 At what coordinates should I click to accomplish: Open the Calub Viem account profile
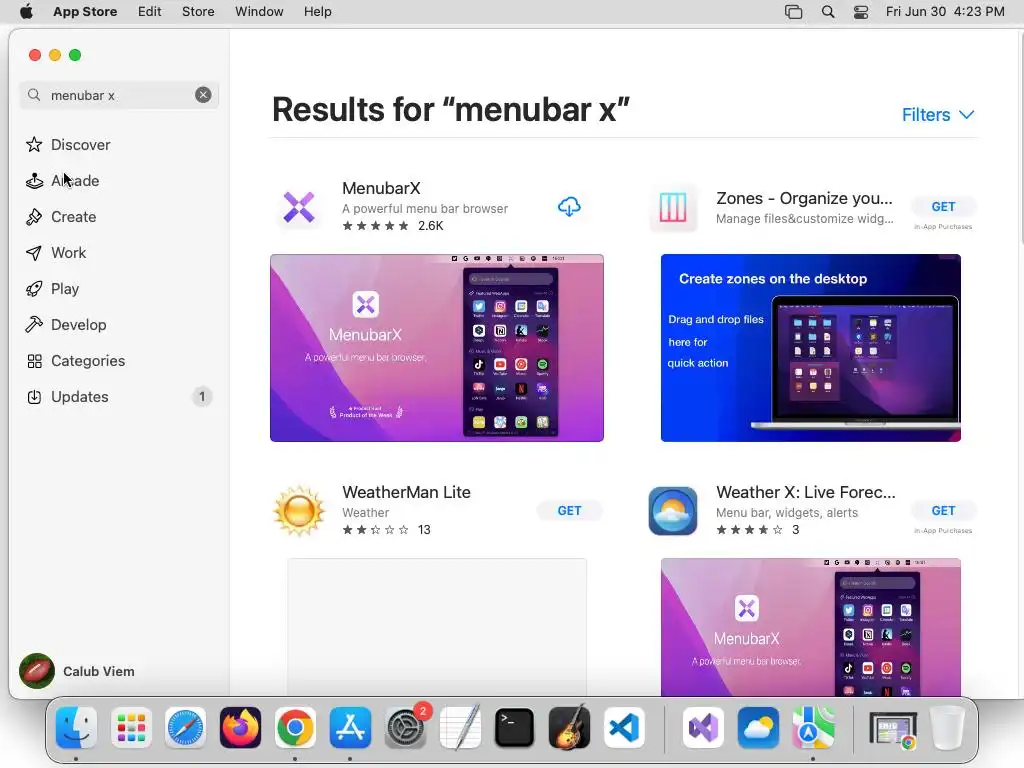77,671
